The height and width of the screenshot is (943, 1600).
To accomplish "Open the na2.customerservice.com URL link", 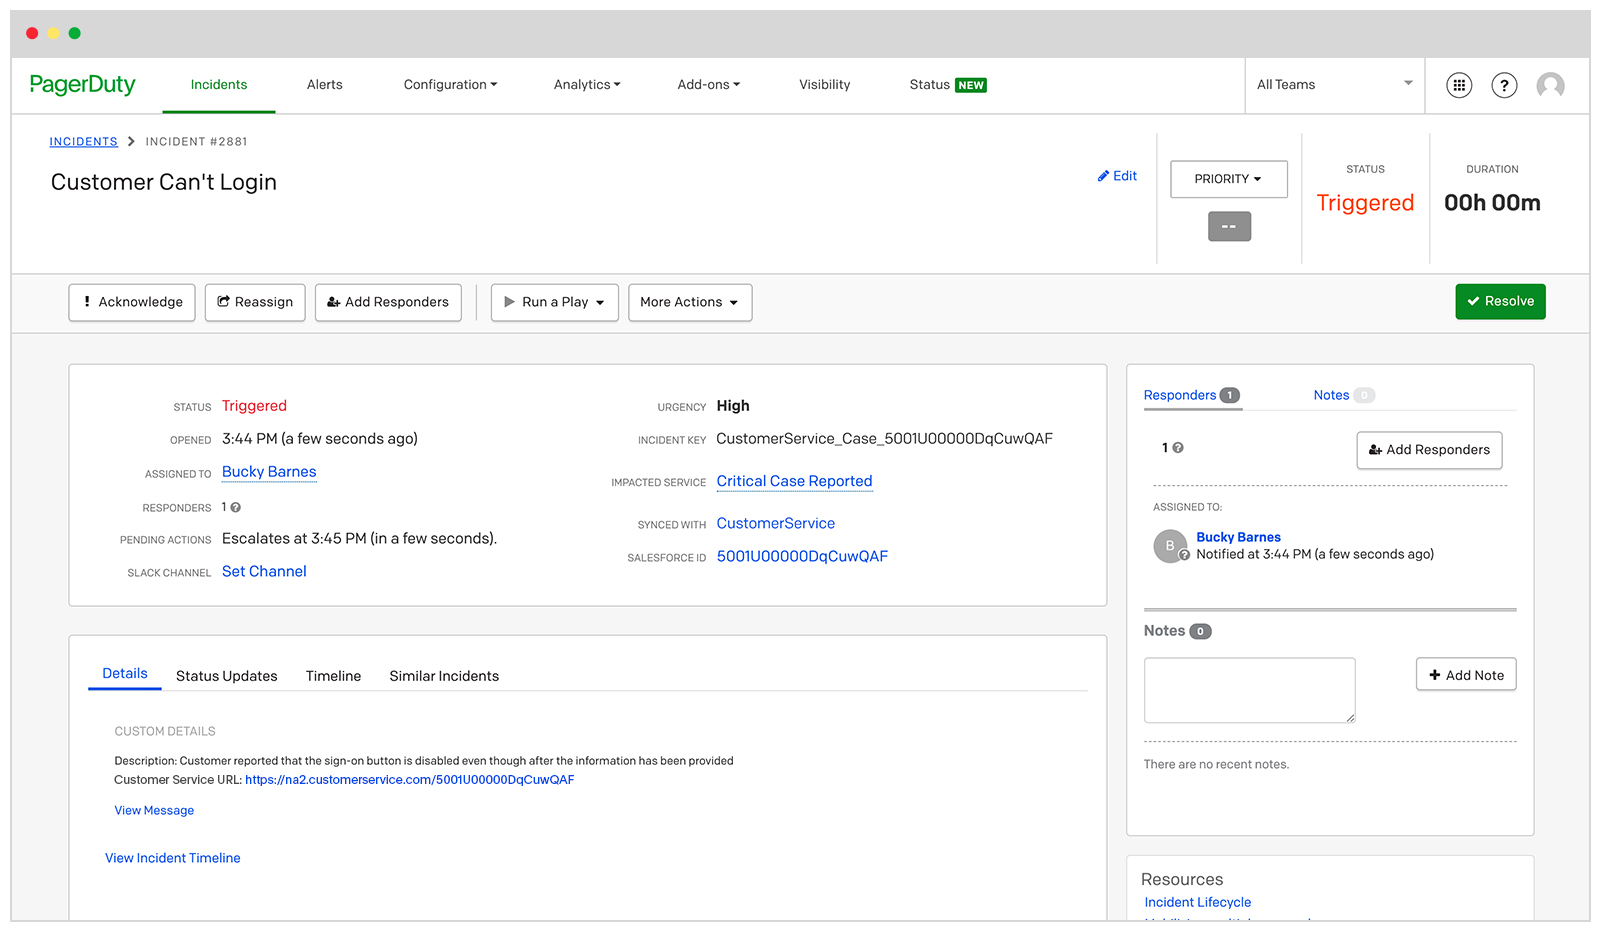I will (x=410, y=780).
